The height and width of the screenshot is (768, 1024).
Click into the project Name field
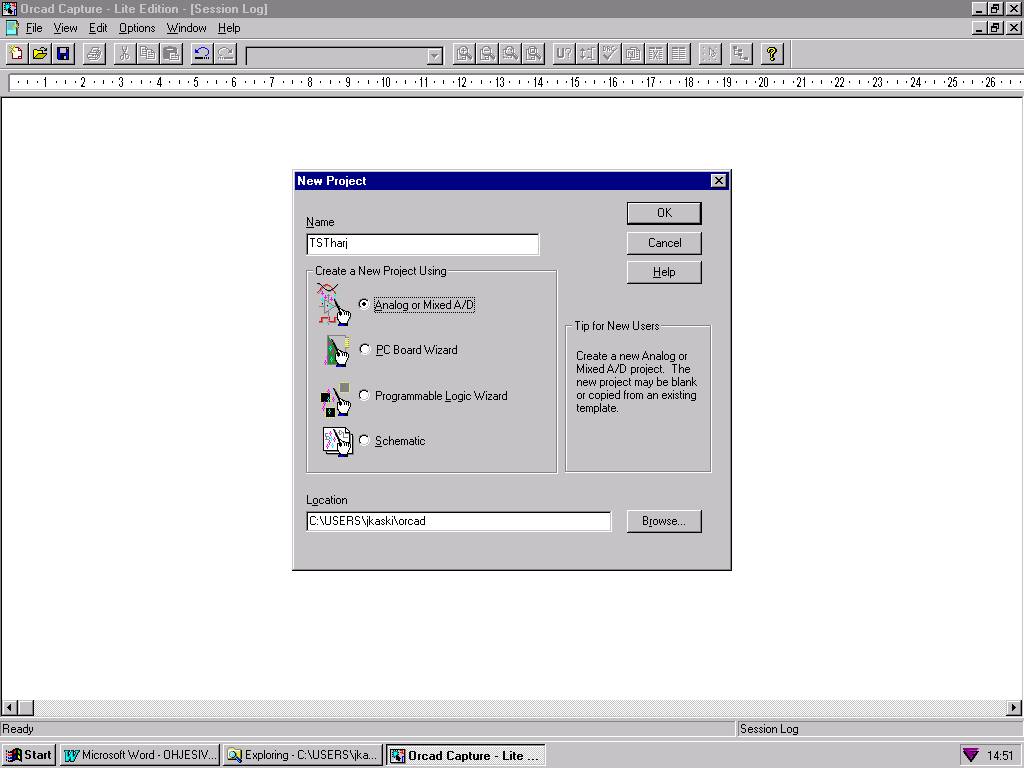coord(423,244)
